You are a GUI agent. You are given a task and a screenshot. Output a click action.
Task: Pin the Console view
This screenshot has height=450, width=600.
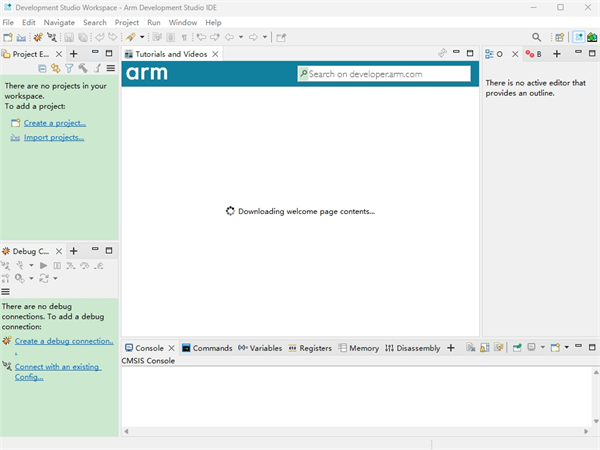517,347
